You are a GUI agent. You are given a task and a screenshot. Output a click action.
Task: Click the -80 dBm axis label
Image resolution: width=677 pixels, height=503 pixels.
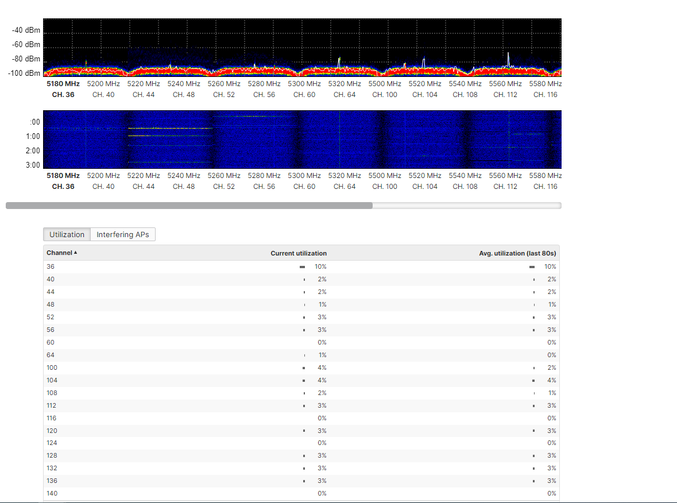click(x=26, y=59)
